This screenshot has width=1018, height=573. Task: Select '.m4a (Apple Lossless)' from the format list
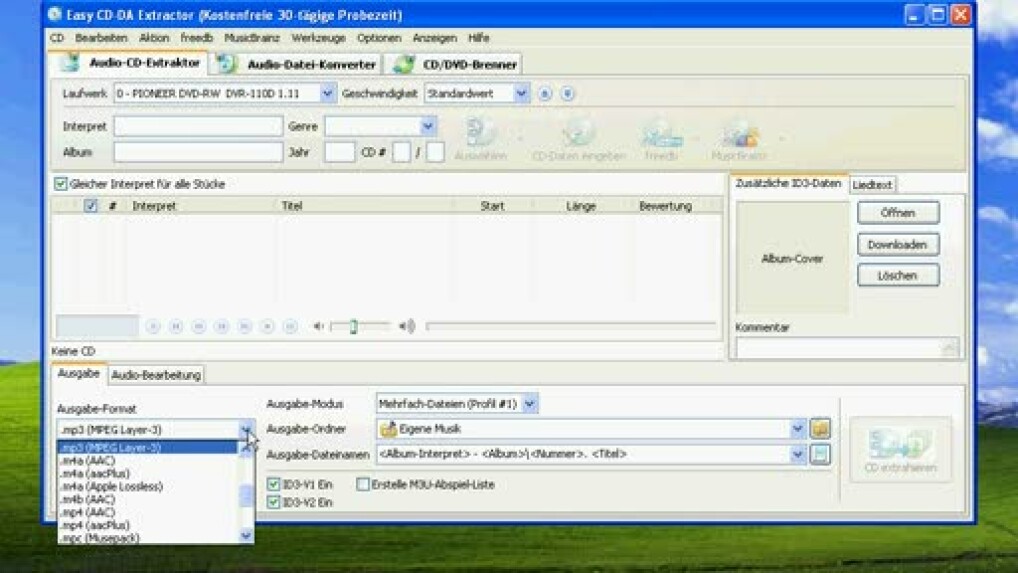[111, 486]
